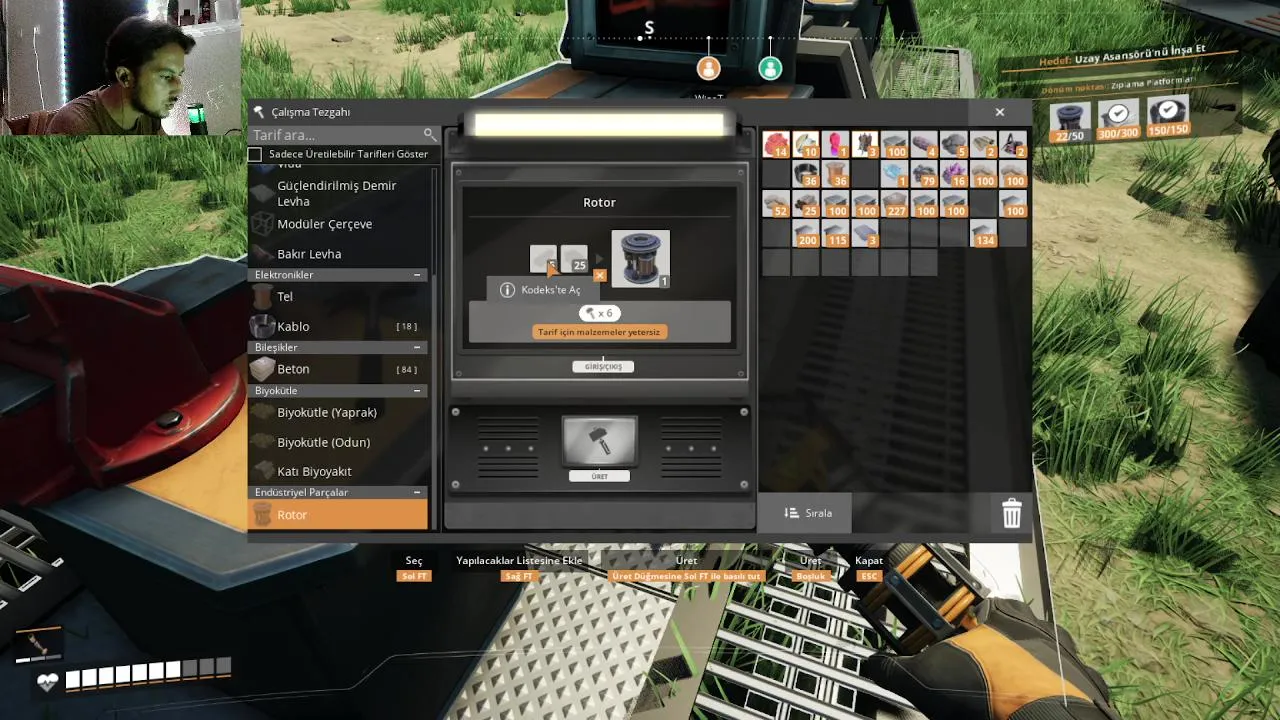Pick the pink item with count 1

click(x=836, y=145)
